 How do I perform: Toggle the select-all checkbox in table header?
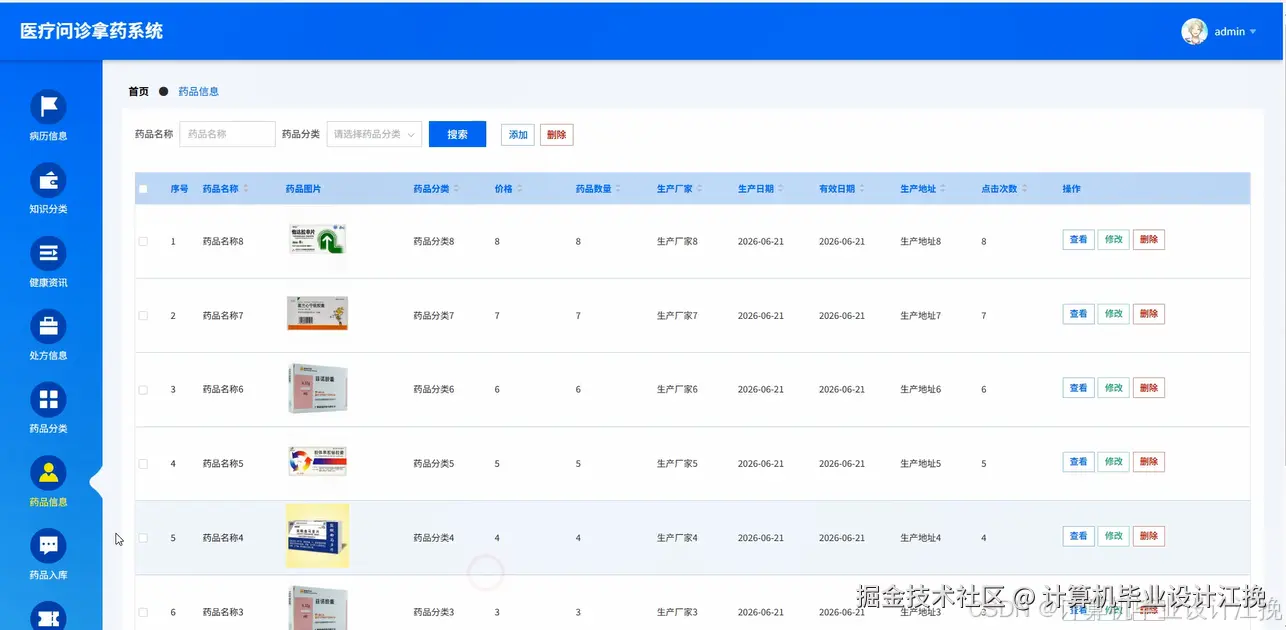point(142,188)
